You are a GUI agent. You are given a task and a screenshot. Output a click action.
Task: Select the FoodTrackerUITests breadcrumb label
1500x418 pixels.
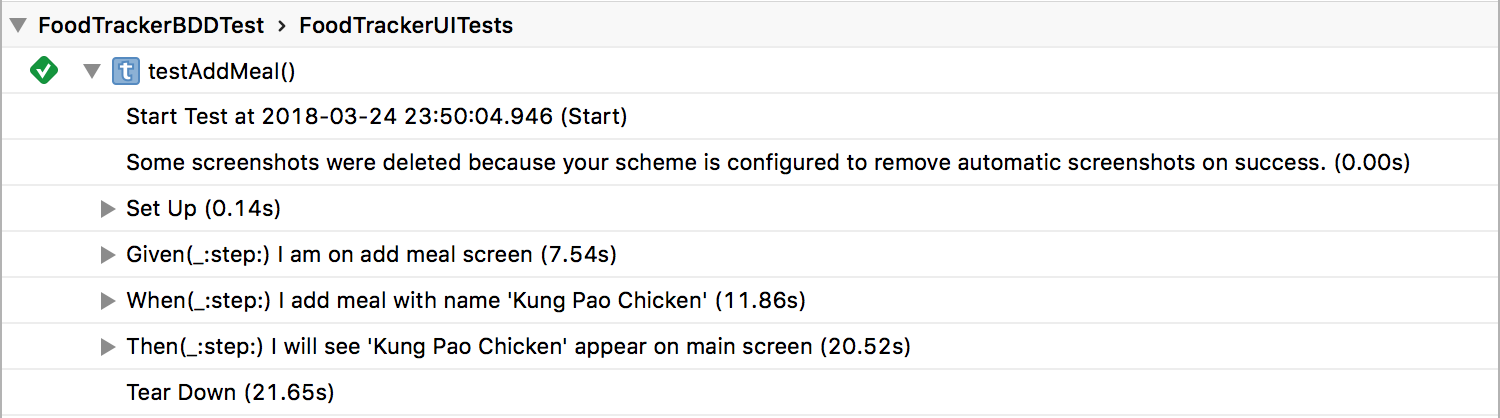[x=406, y=26]
